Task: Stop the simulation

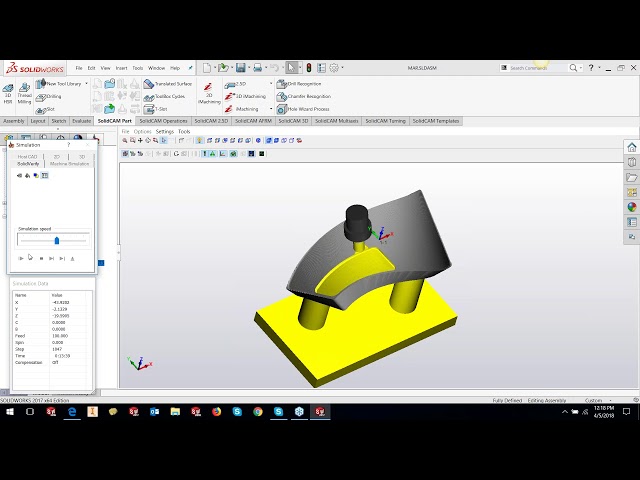Action: (41, 258)
